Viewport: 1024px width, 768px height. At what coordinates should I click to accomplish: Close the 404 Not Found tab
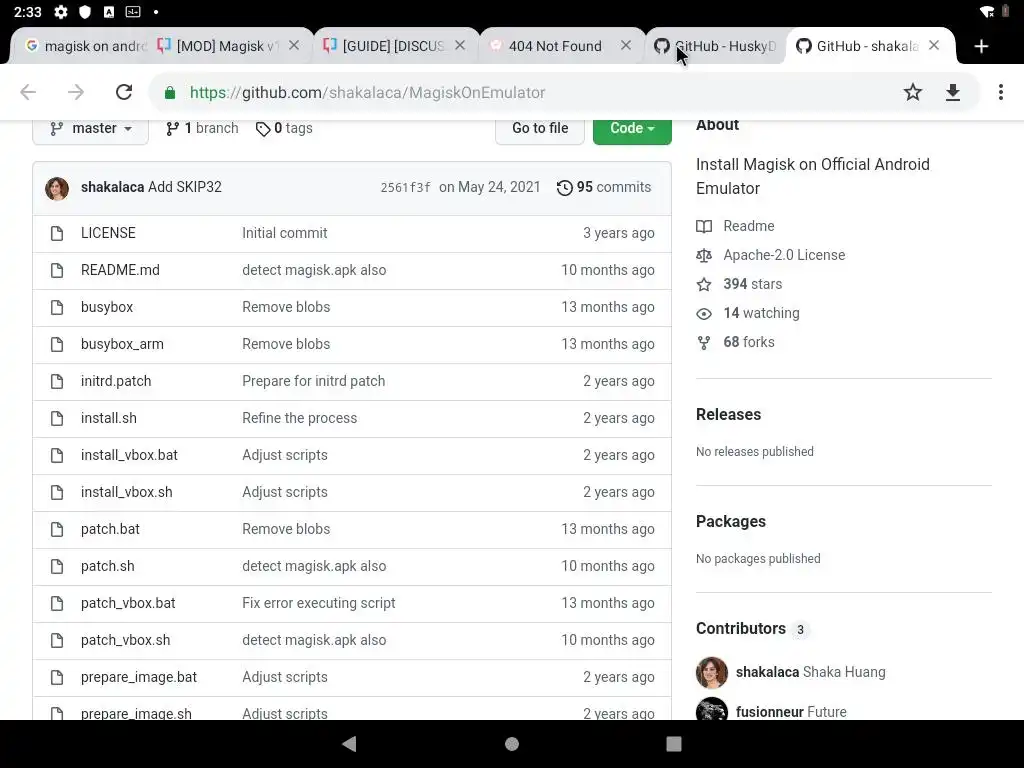[626, 45]
